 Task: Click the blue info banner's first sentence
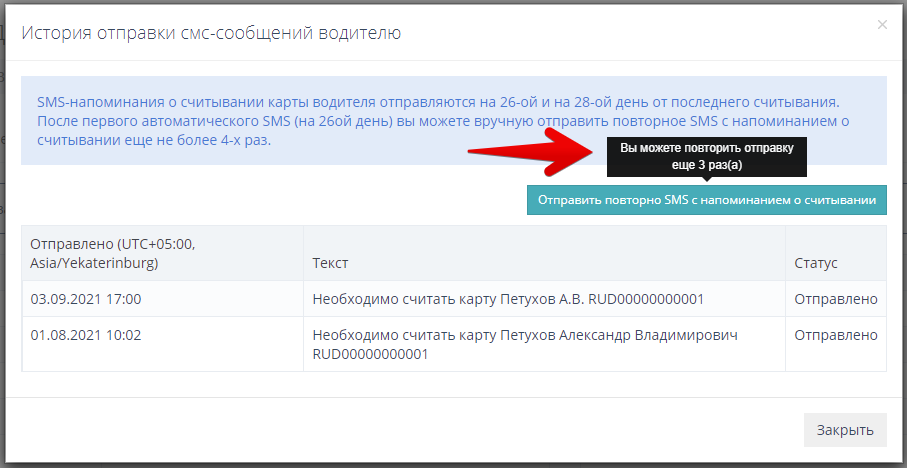(x=437, y=102)
